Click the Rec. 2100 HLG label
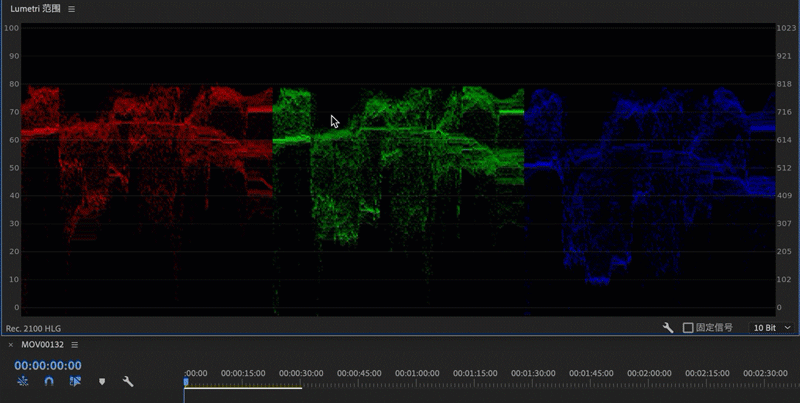The height and width of the screenshot is (403, 800). click(x=33, y=328)
